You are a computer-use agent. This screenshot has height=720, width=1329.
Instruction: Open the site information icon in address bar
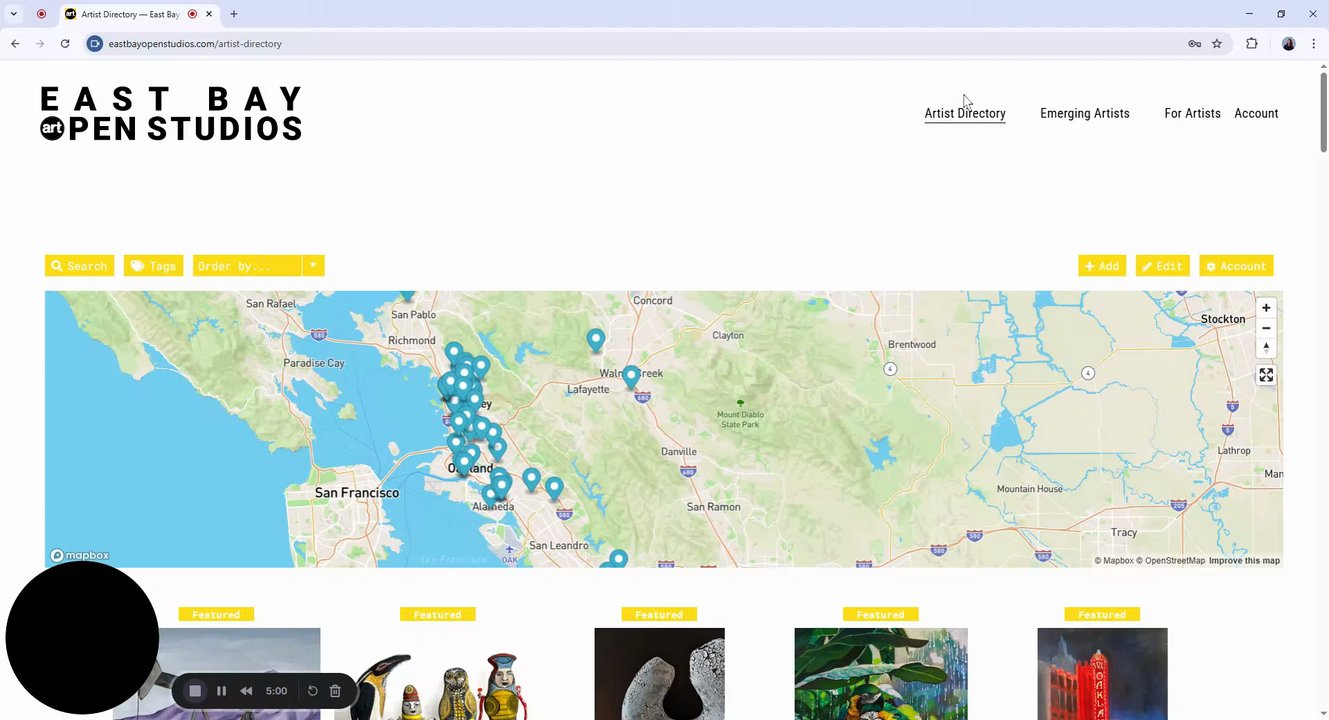[x=95, y=44]
